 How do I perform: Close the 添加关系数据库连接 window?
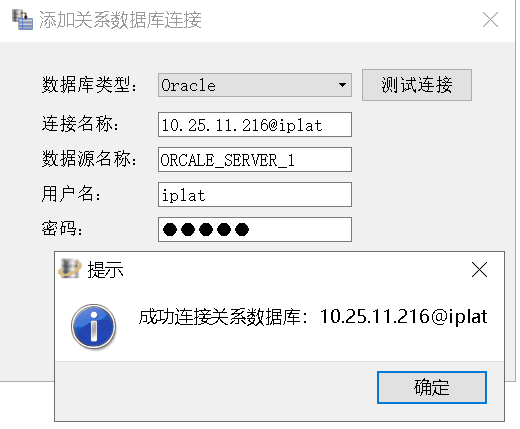(x=490, y=20)
